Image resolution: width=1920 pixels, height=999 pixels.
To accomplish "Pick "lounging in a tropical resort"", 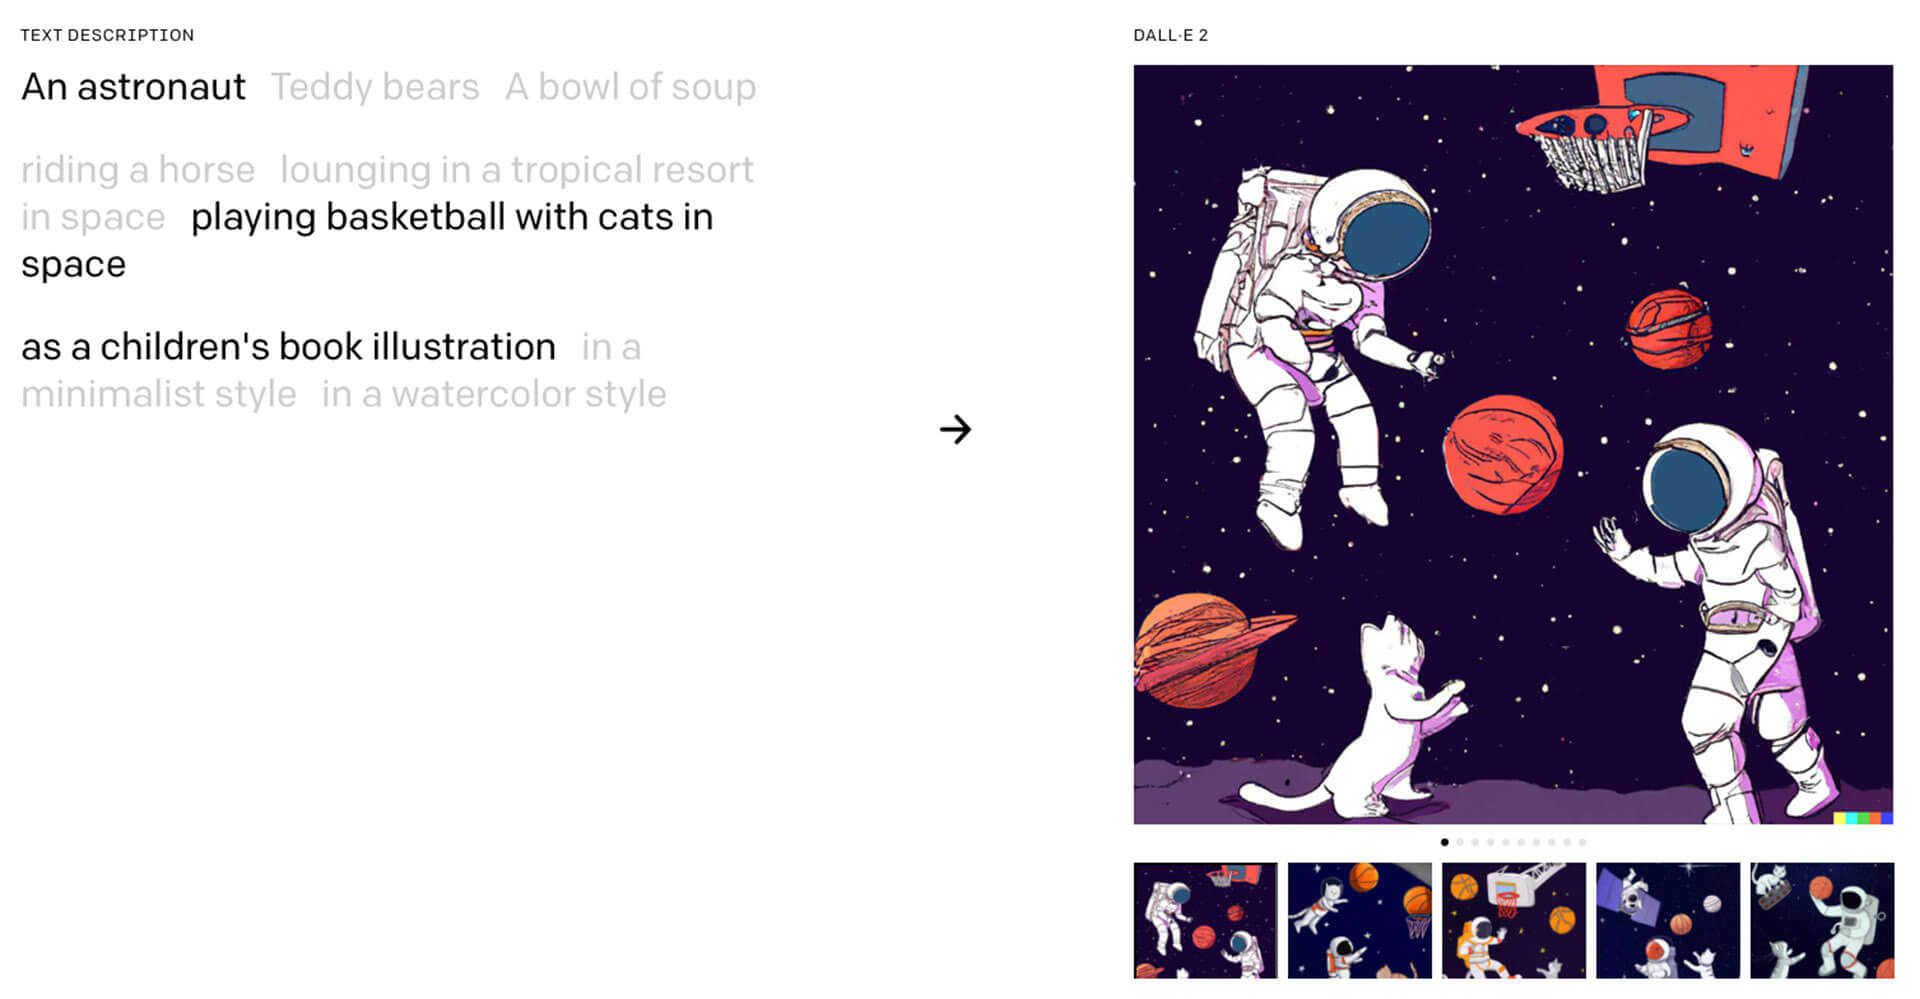I will point(517,170).
